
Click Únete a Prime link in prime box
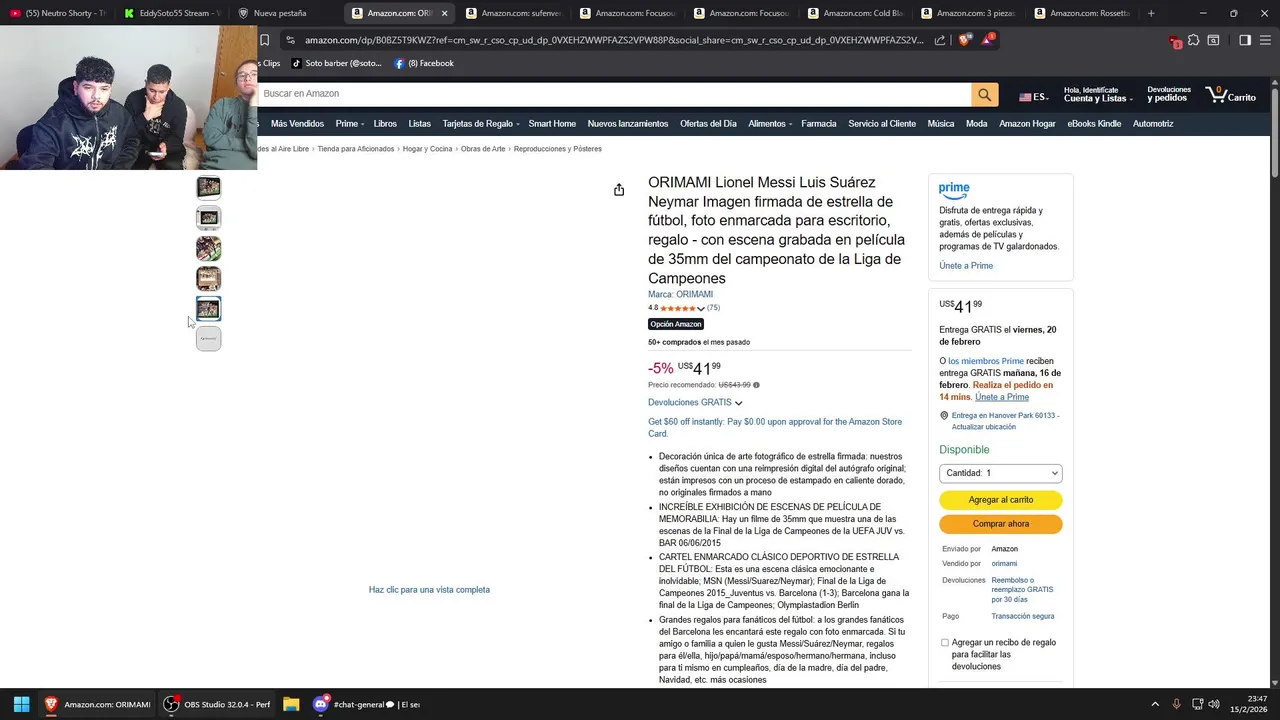pos(966,266)
